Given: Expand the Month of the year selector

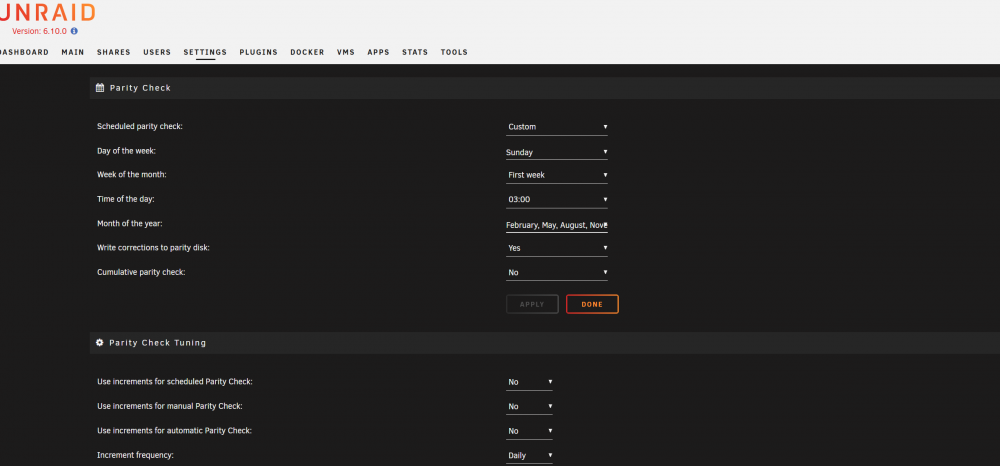Looking at the screenshot, I should [x=557, y=224].
